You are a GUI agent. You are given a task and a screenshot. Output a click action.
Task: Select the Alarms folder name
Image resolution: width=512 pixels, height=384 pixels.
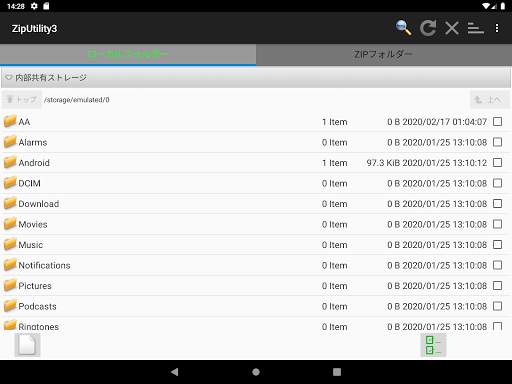click(x=33, y=142)
